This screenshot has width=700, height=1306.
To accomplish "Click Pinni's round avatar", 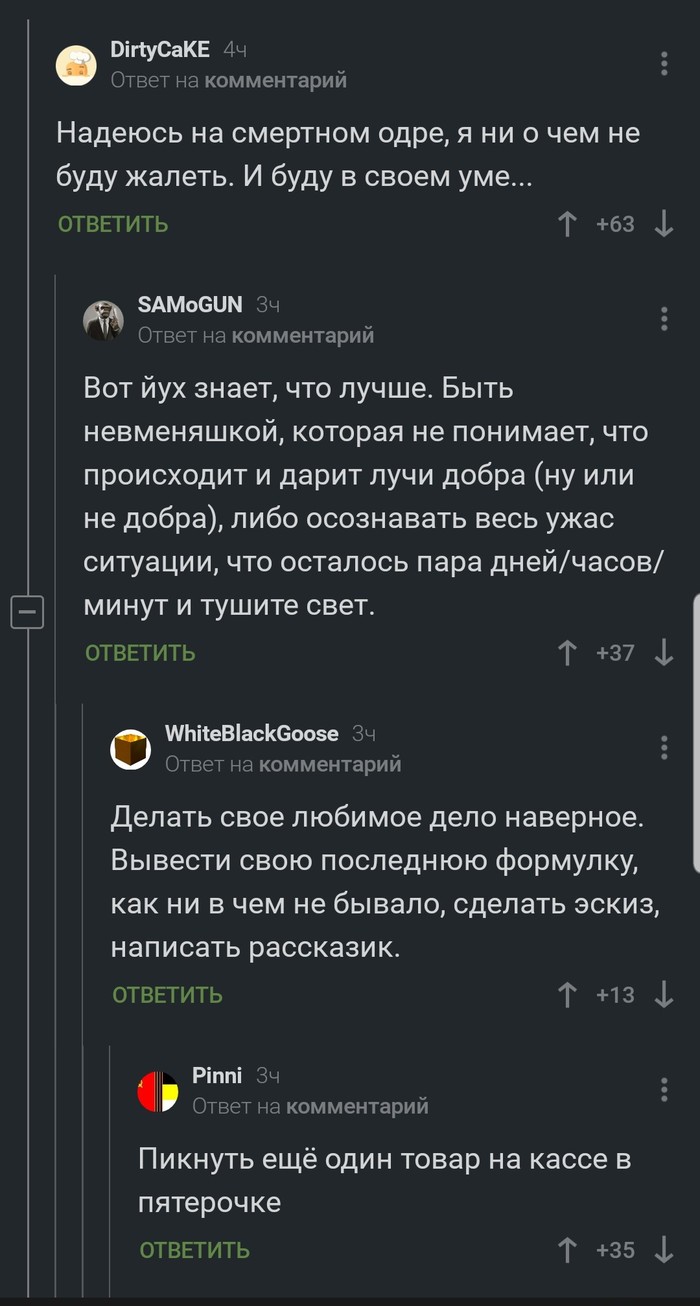I will 159,1090.
